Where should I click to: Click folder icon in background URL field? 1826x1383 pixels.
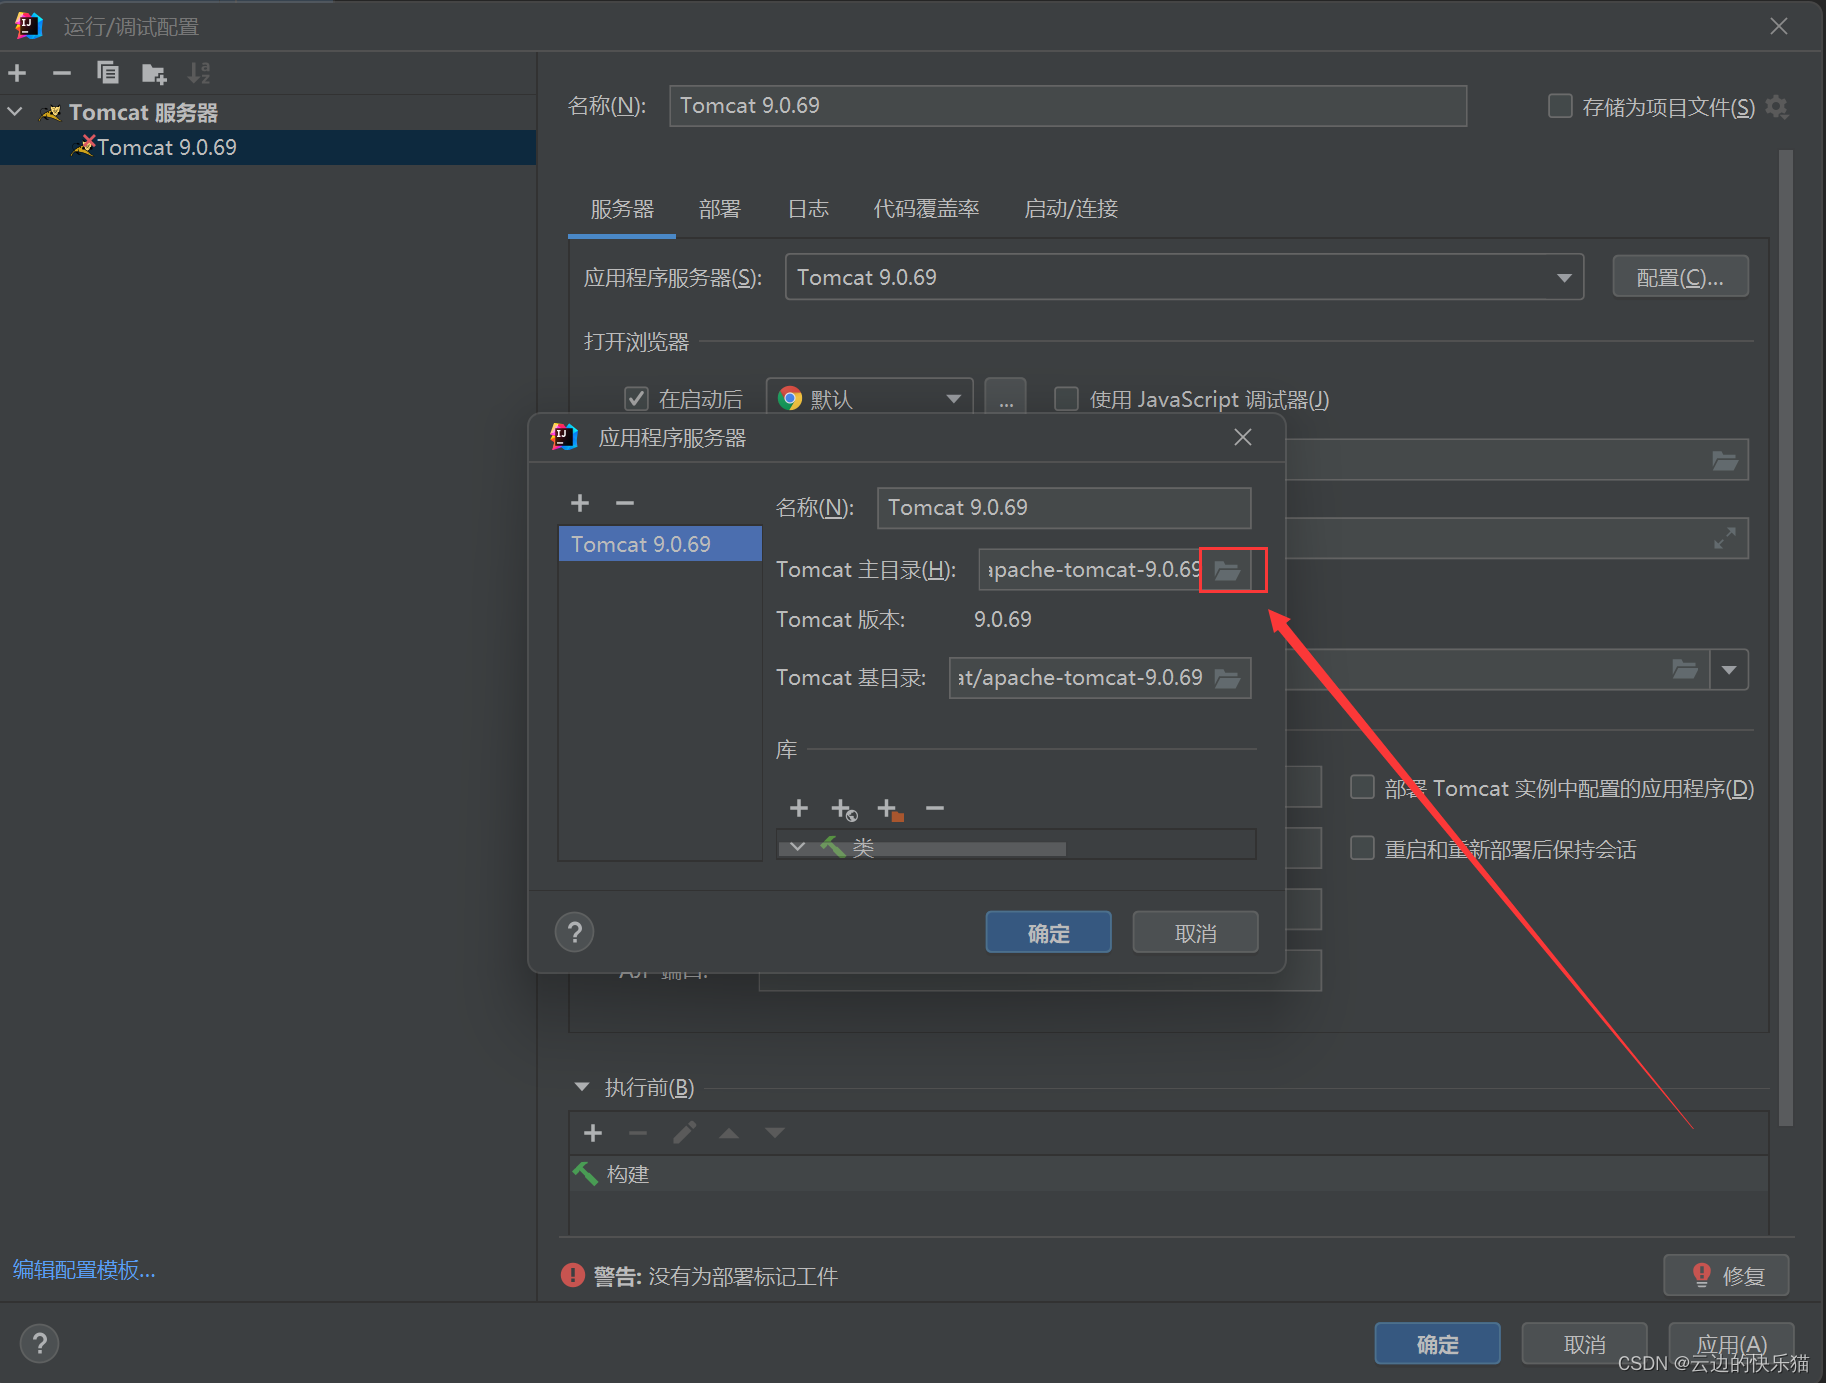pyautogui.click(x=1725, y=460)
